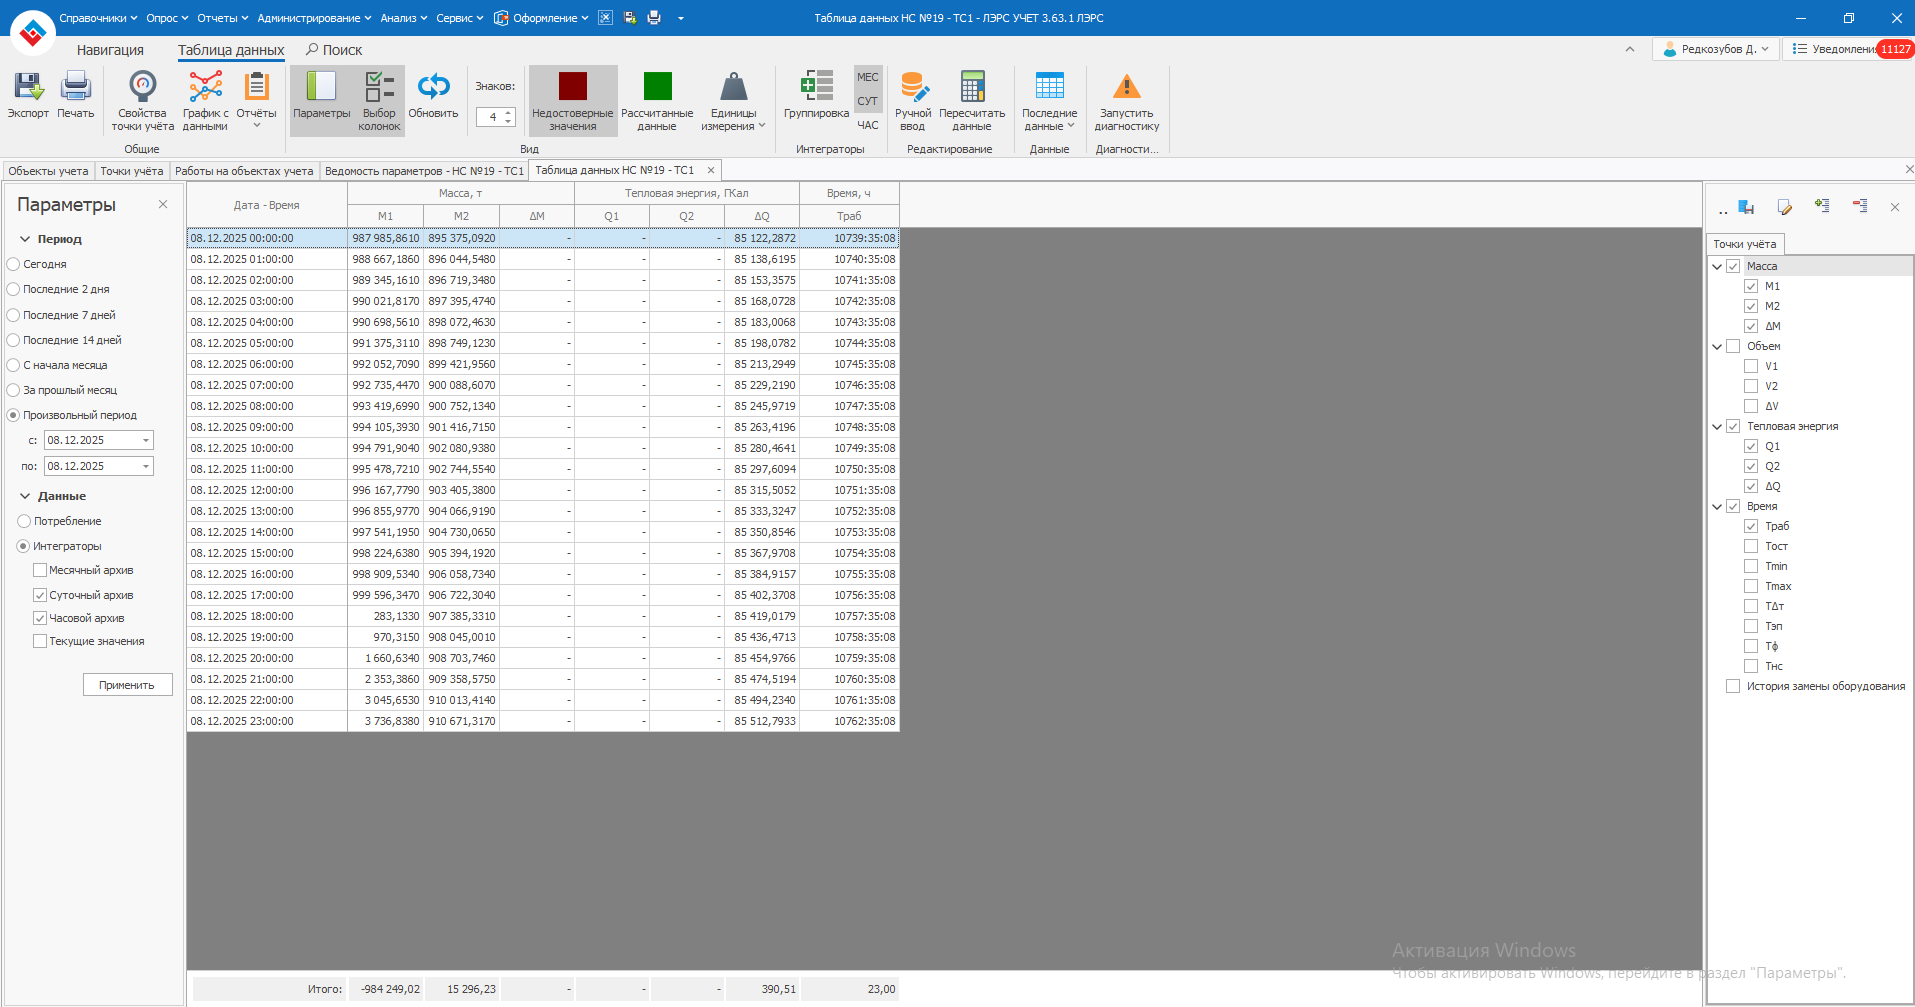Select the Потребление radio button
Viewport: 1915px width, 1007px height.
(x=24, y=521)
